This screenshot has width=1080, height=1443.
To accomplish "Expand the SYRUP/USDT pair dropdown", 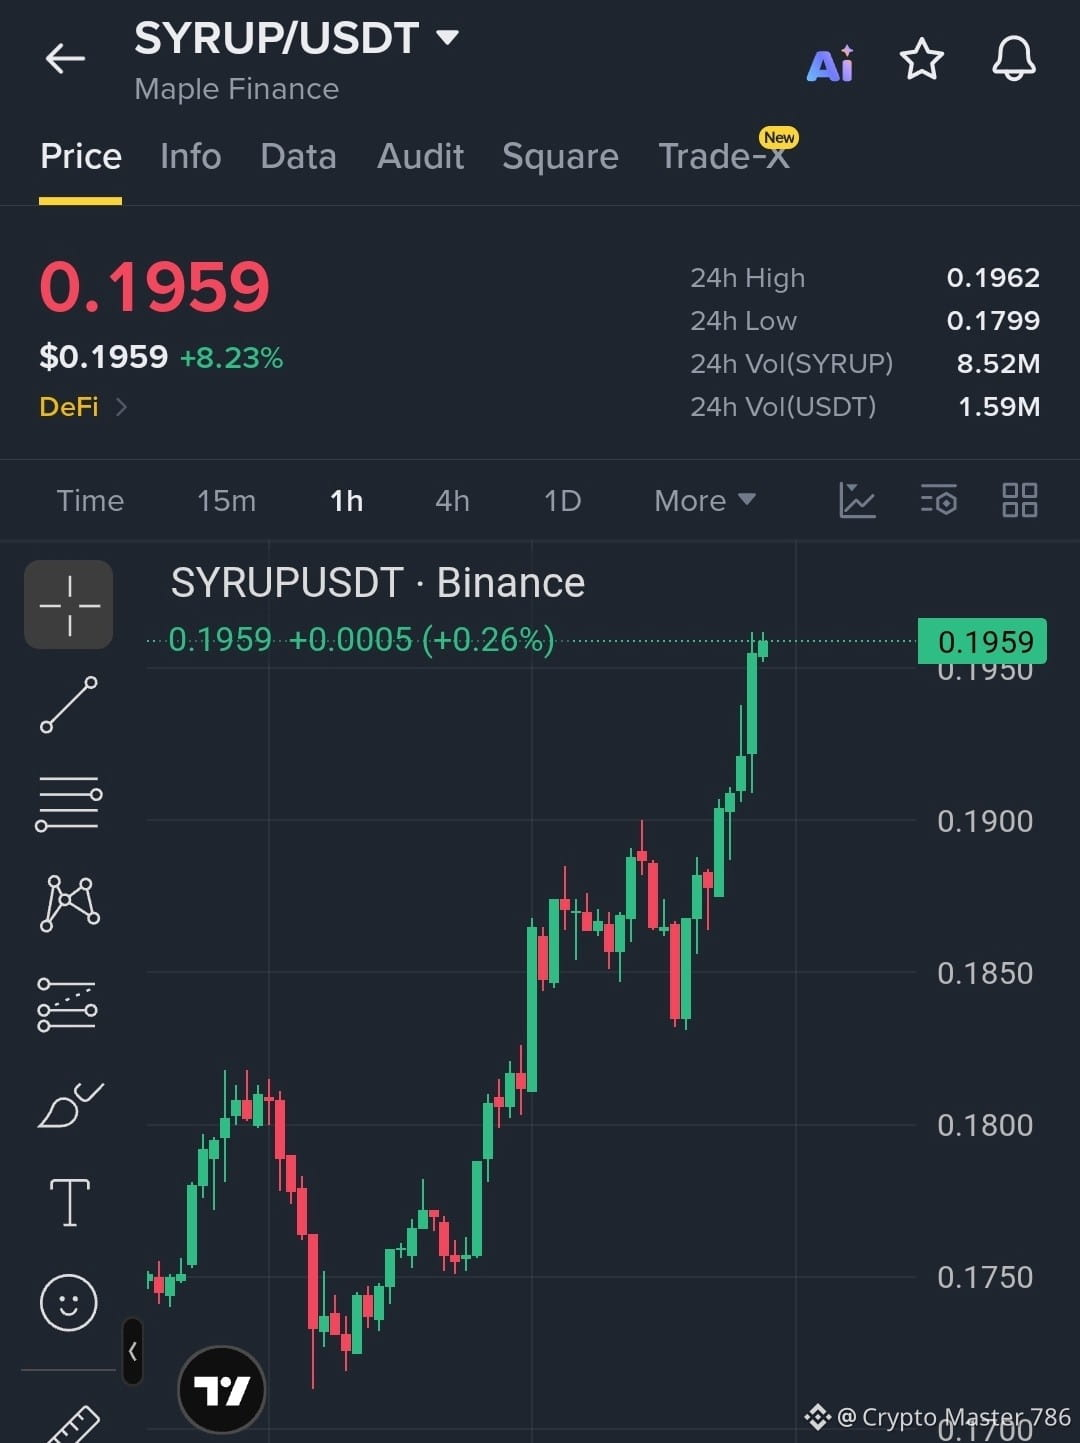I will pyautogui.click(x=447, y=38).
